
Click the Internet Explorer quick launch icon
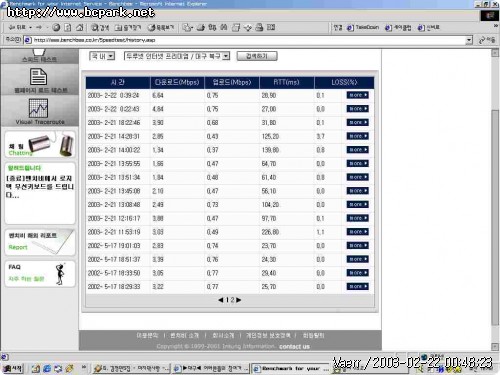[47, 368]
